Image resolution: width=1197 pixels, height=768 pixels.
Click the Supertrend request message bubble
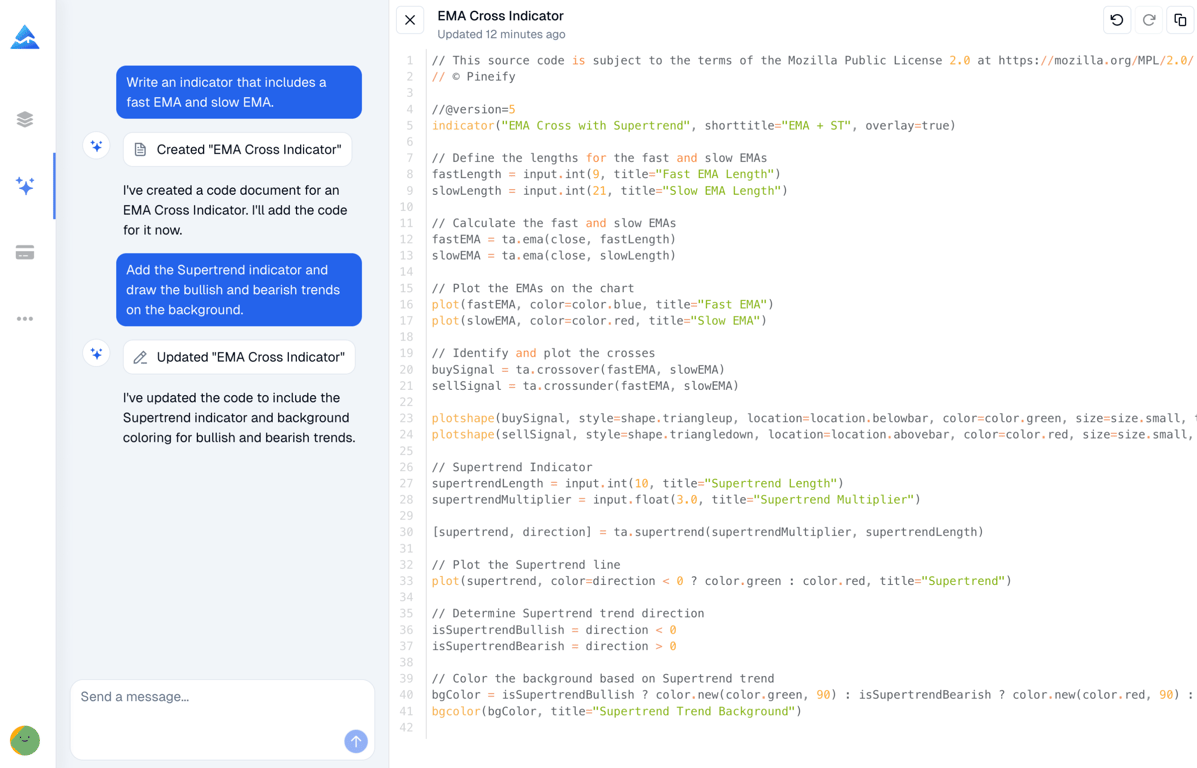tap(238, 290)
